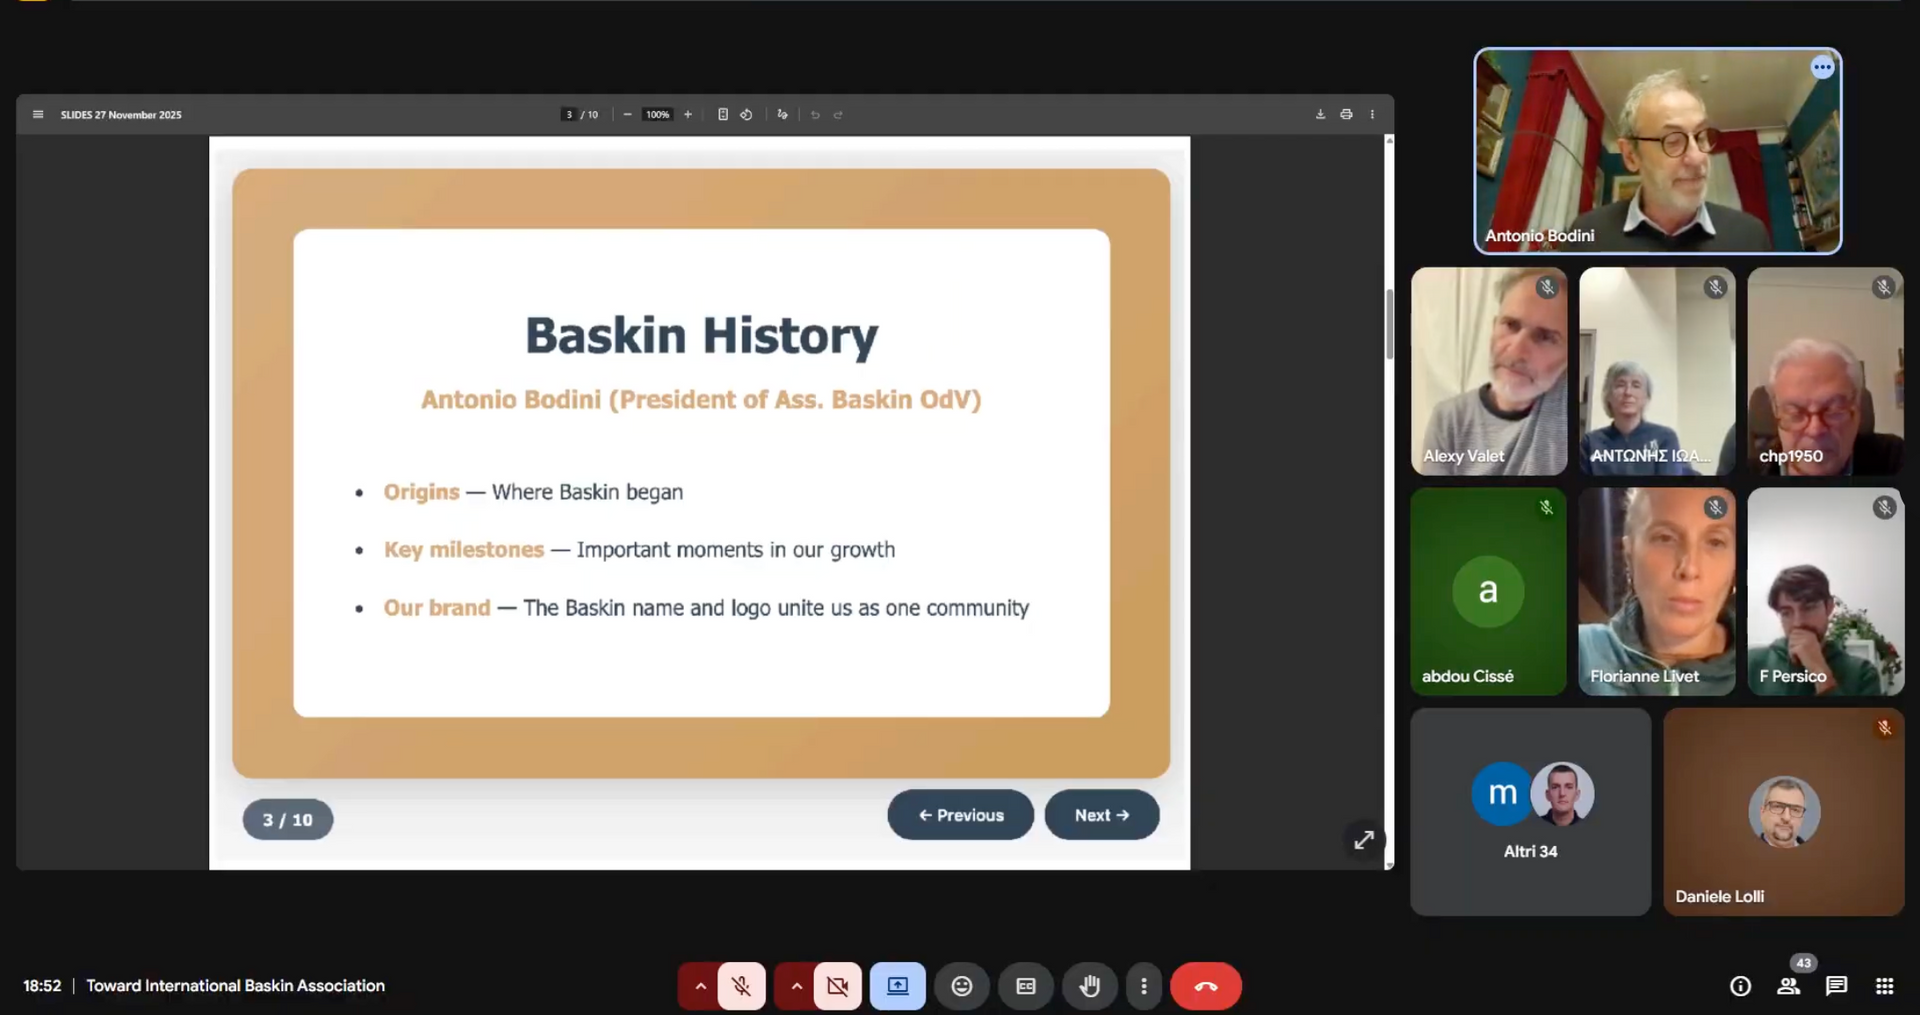Click the Key milestones bullet text
The width and height of the screenshot is (1920, 1015).
tap(639, 550)
